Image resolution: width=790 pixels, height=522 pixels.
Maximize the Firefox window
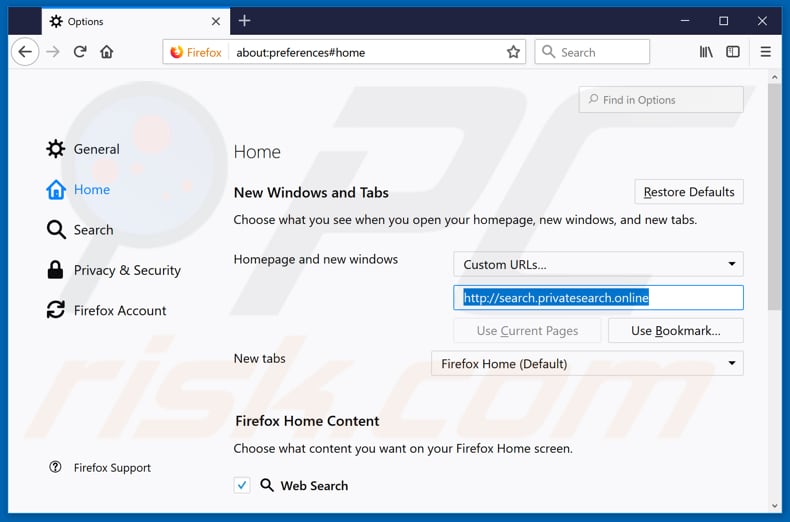[x=723, y=21]
